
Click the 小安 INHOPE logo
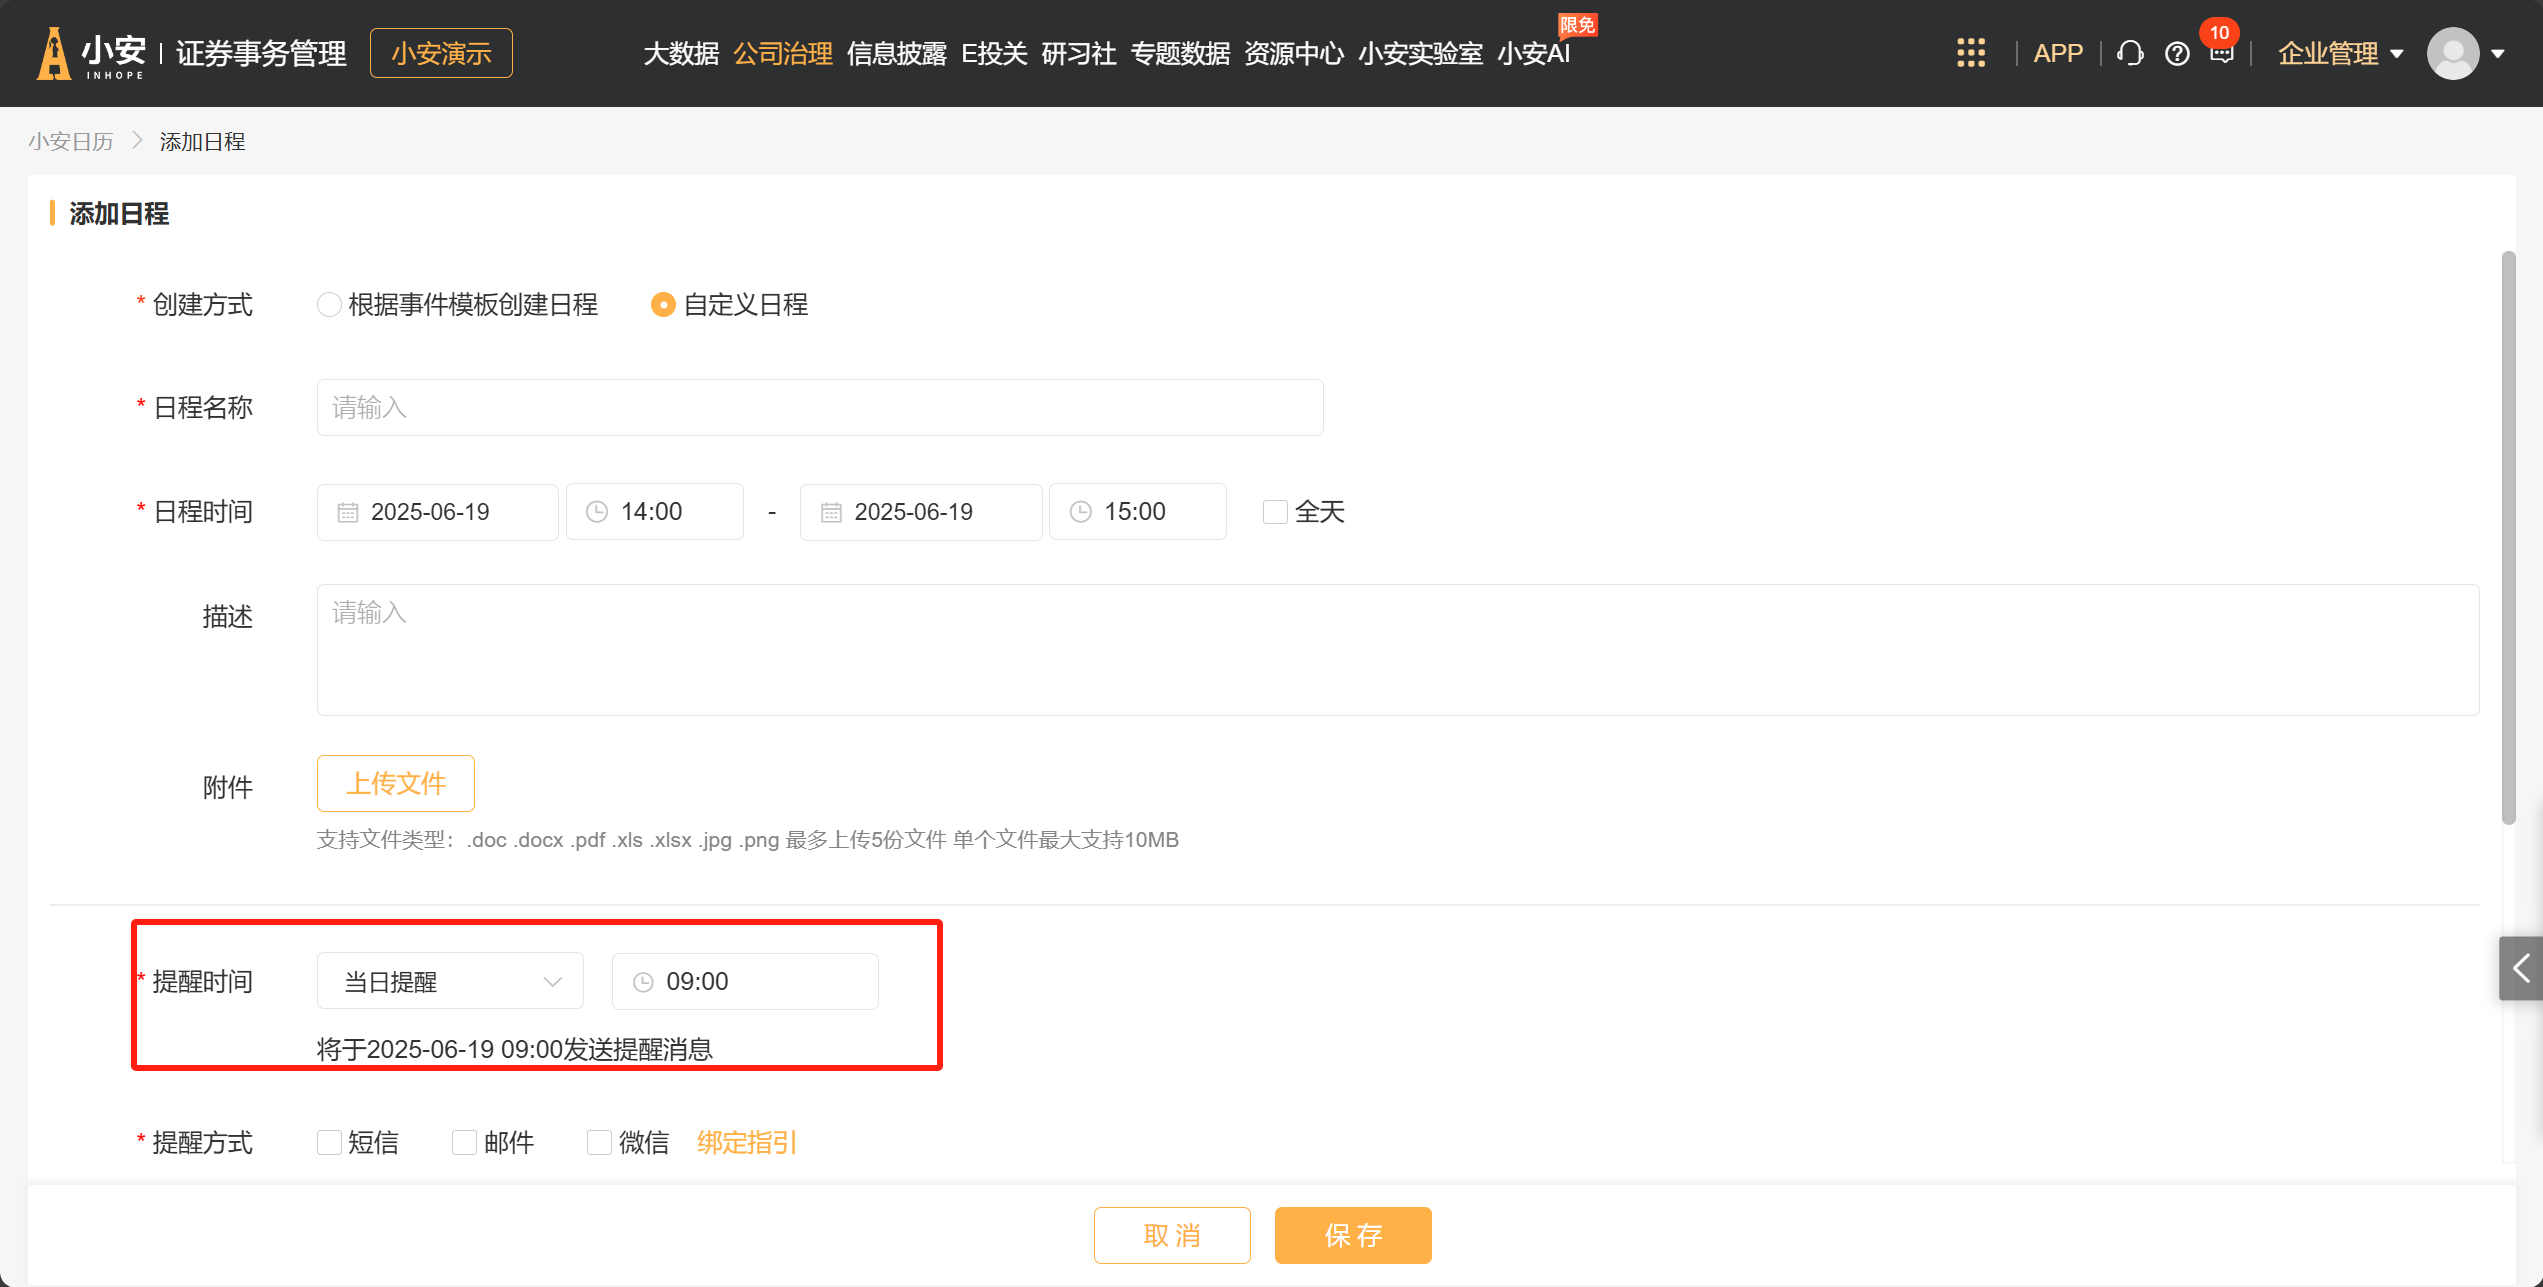point(91,53)
